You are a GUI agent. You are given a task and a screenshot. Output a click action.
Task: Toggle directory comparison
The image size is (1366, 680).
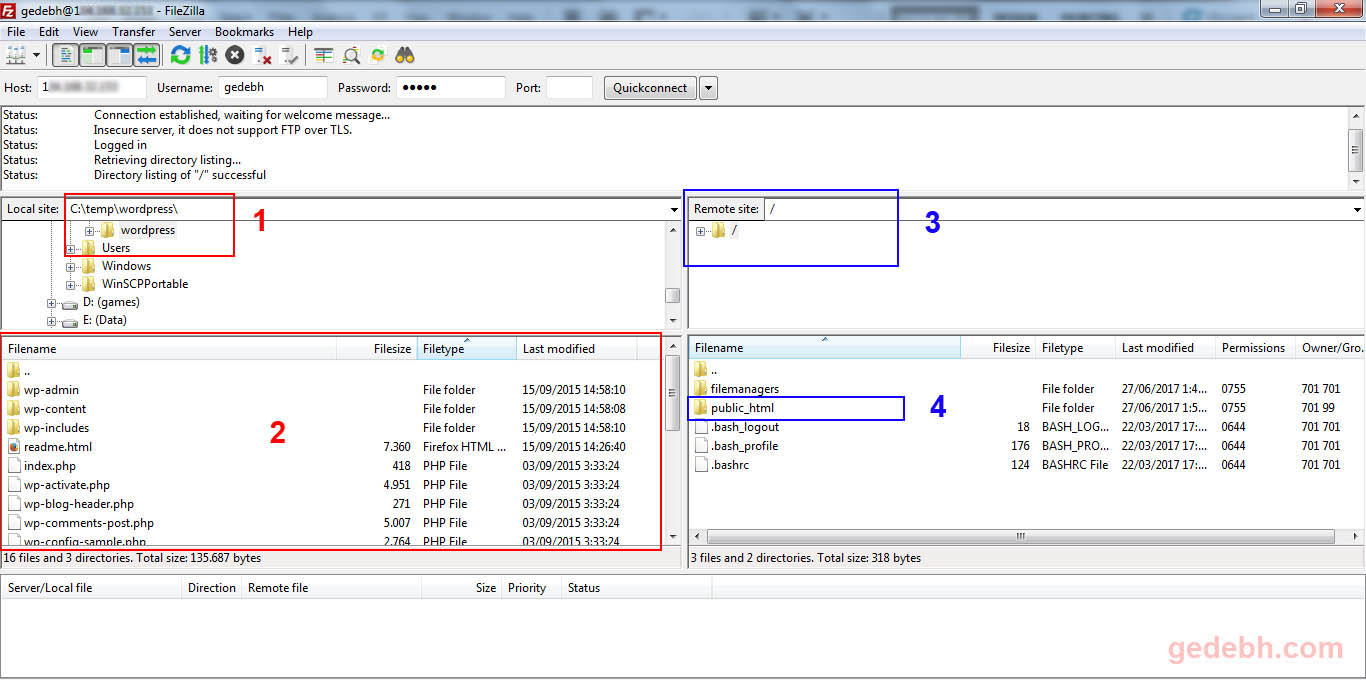(x=351, y=55)
